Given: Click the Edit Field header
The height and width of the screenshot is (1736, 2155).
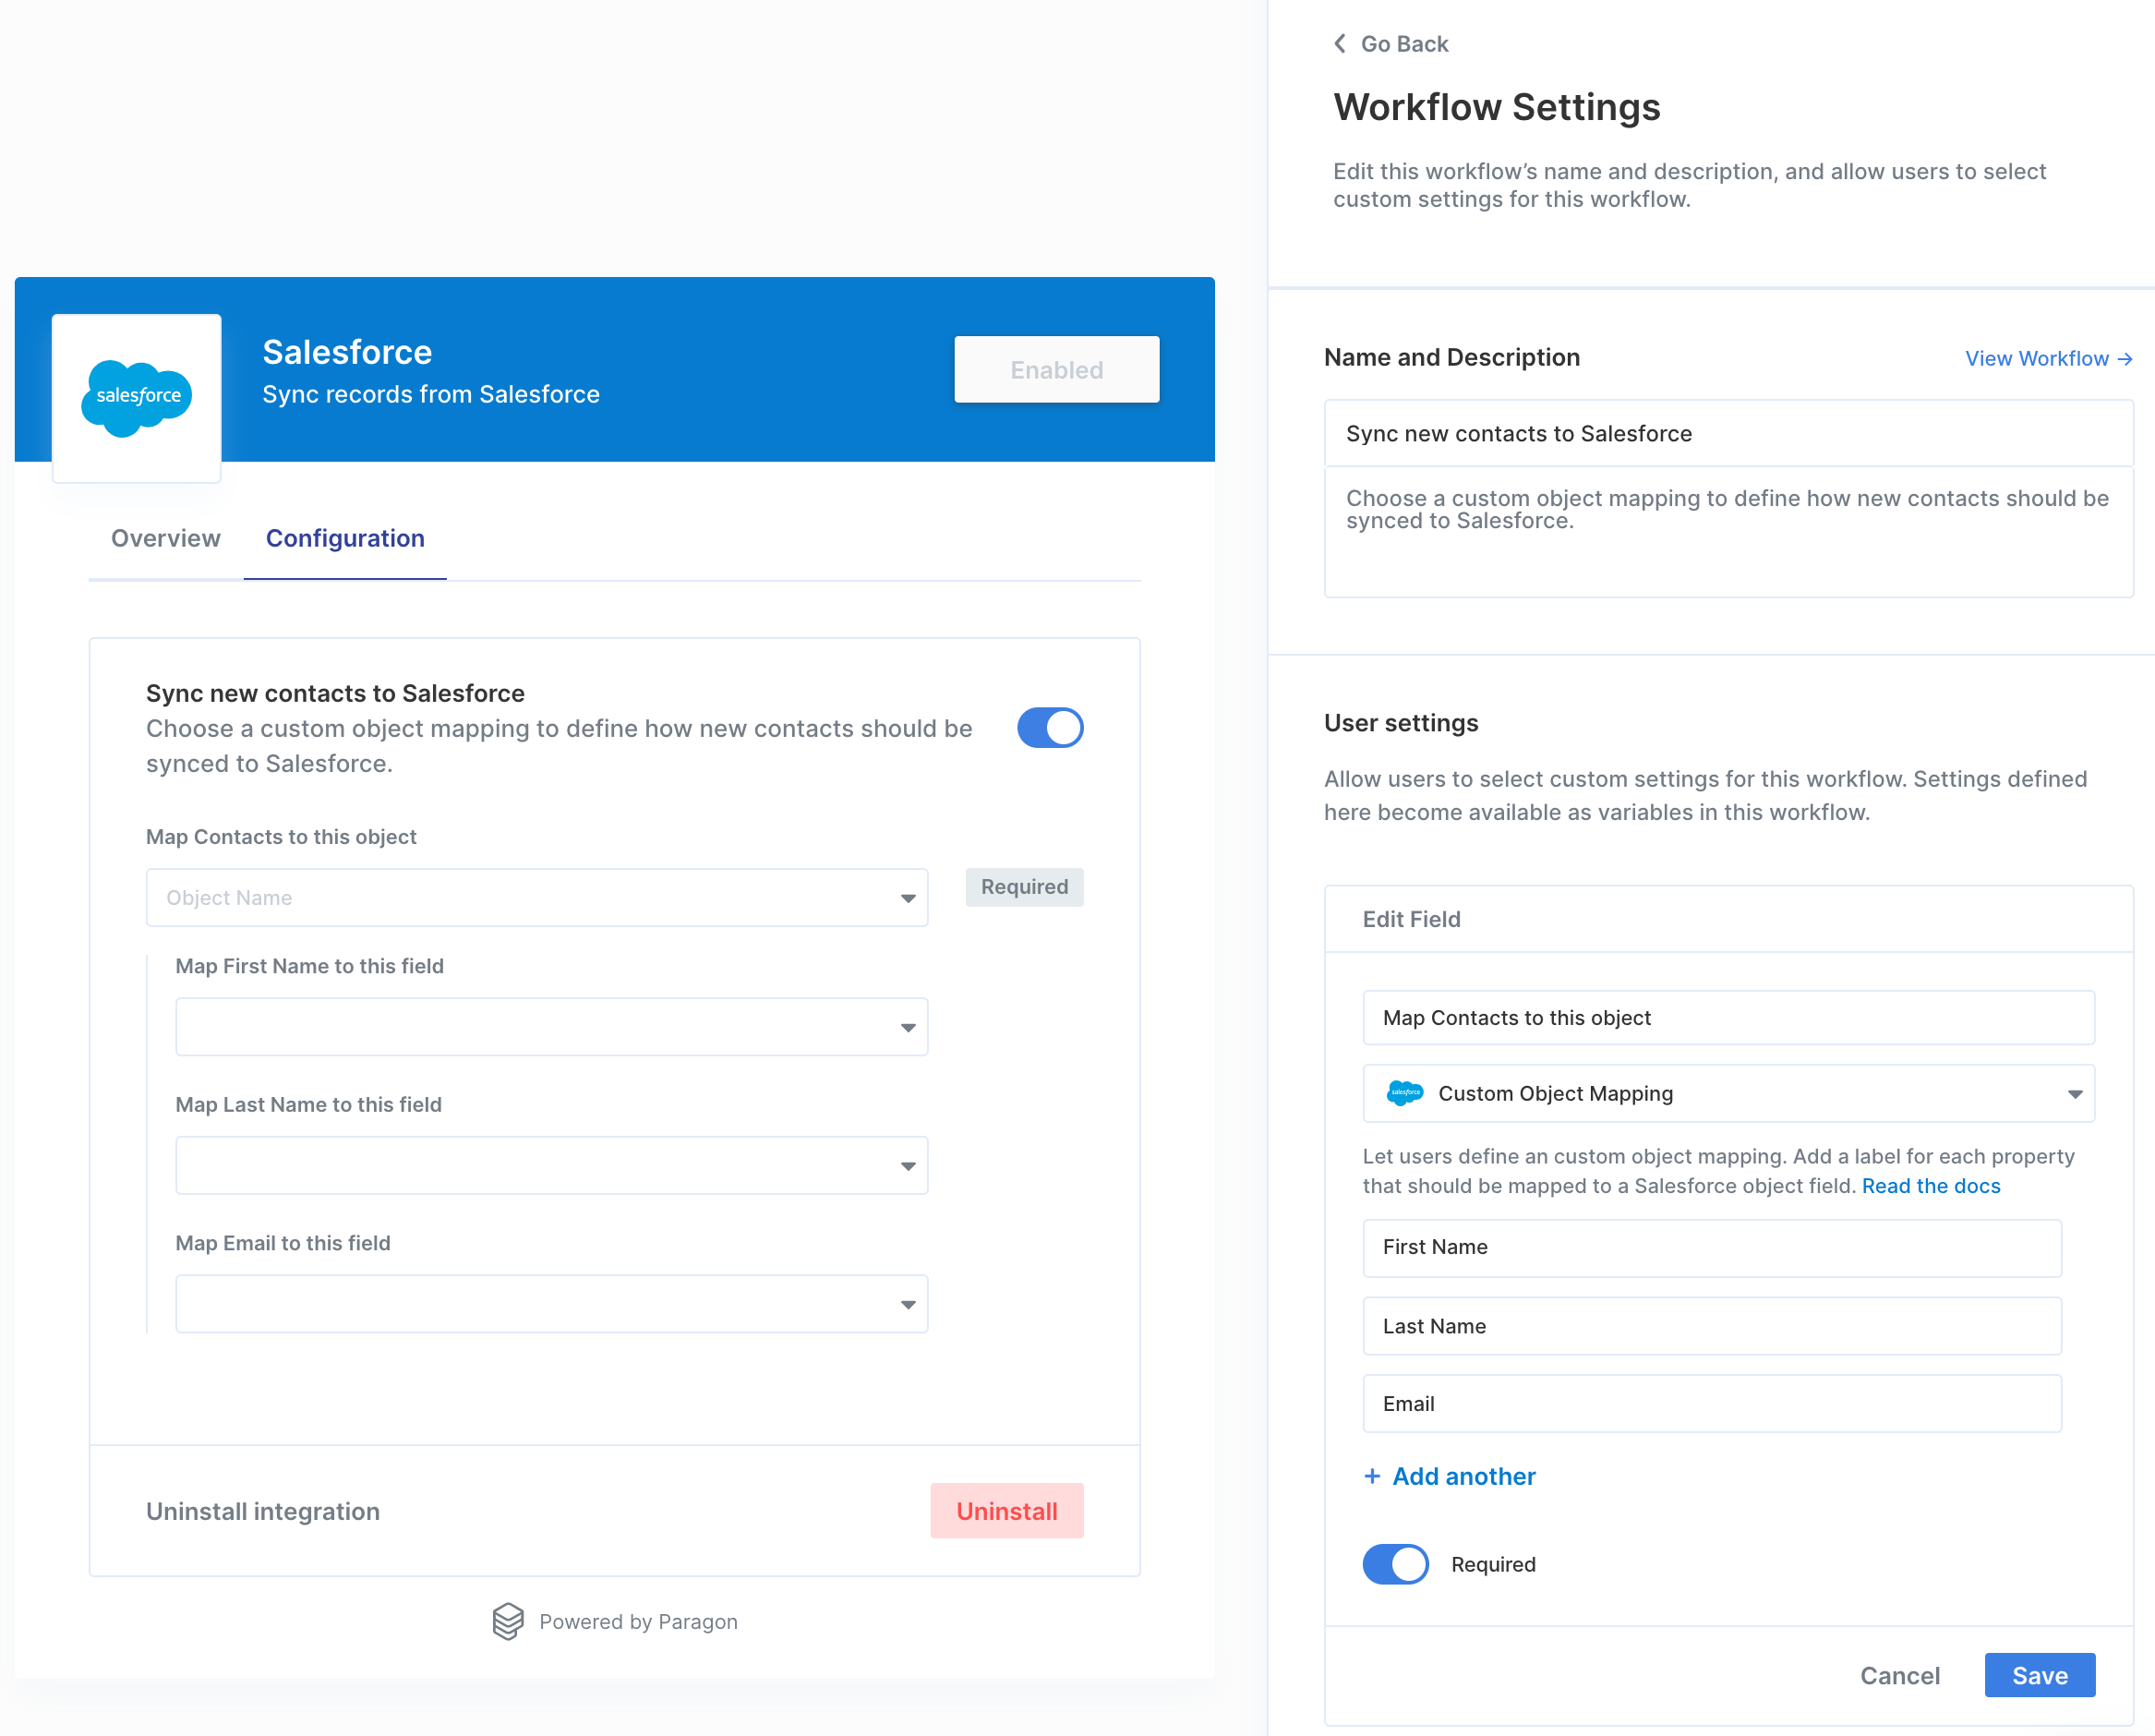Looking at the screenshot, I should pos(1411,919).
